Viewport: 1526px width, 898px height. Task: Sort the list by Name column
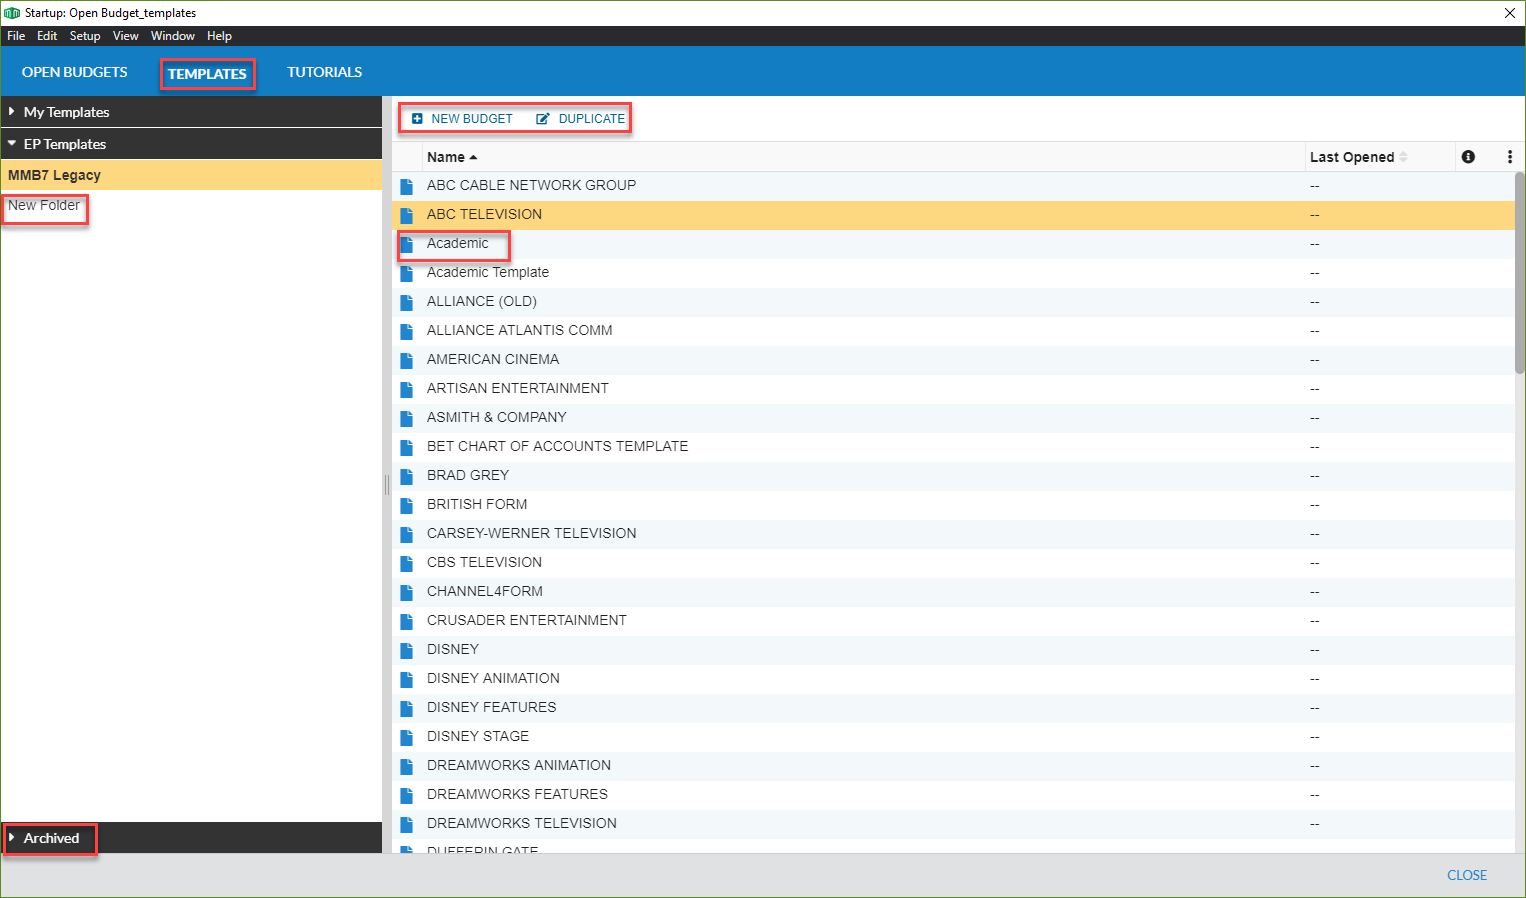pos(452,157)
